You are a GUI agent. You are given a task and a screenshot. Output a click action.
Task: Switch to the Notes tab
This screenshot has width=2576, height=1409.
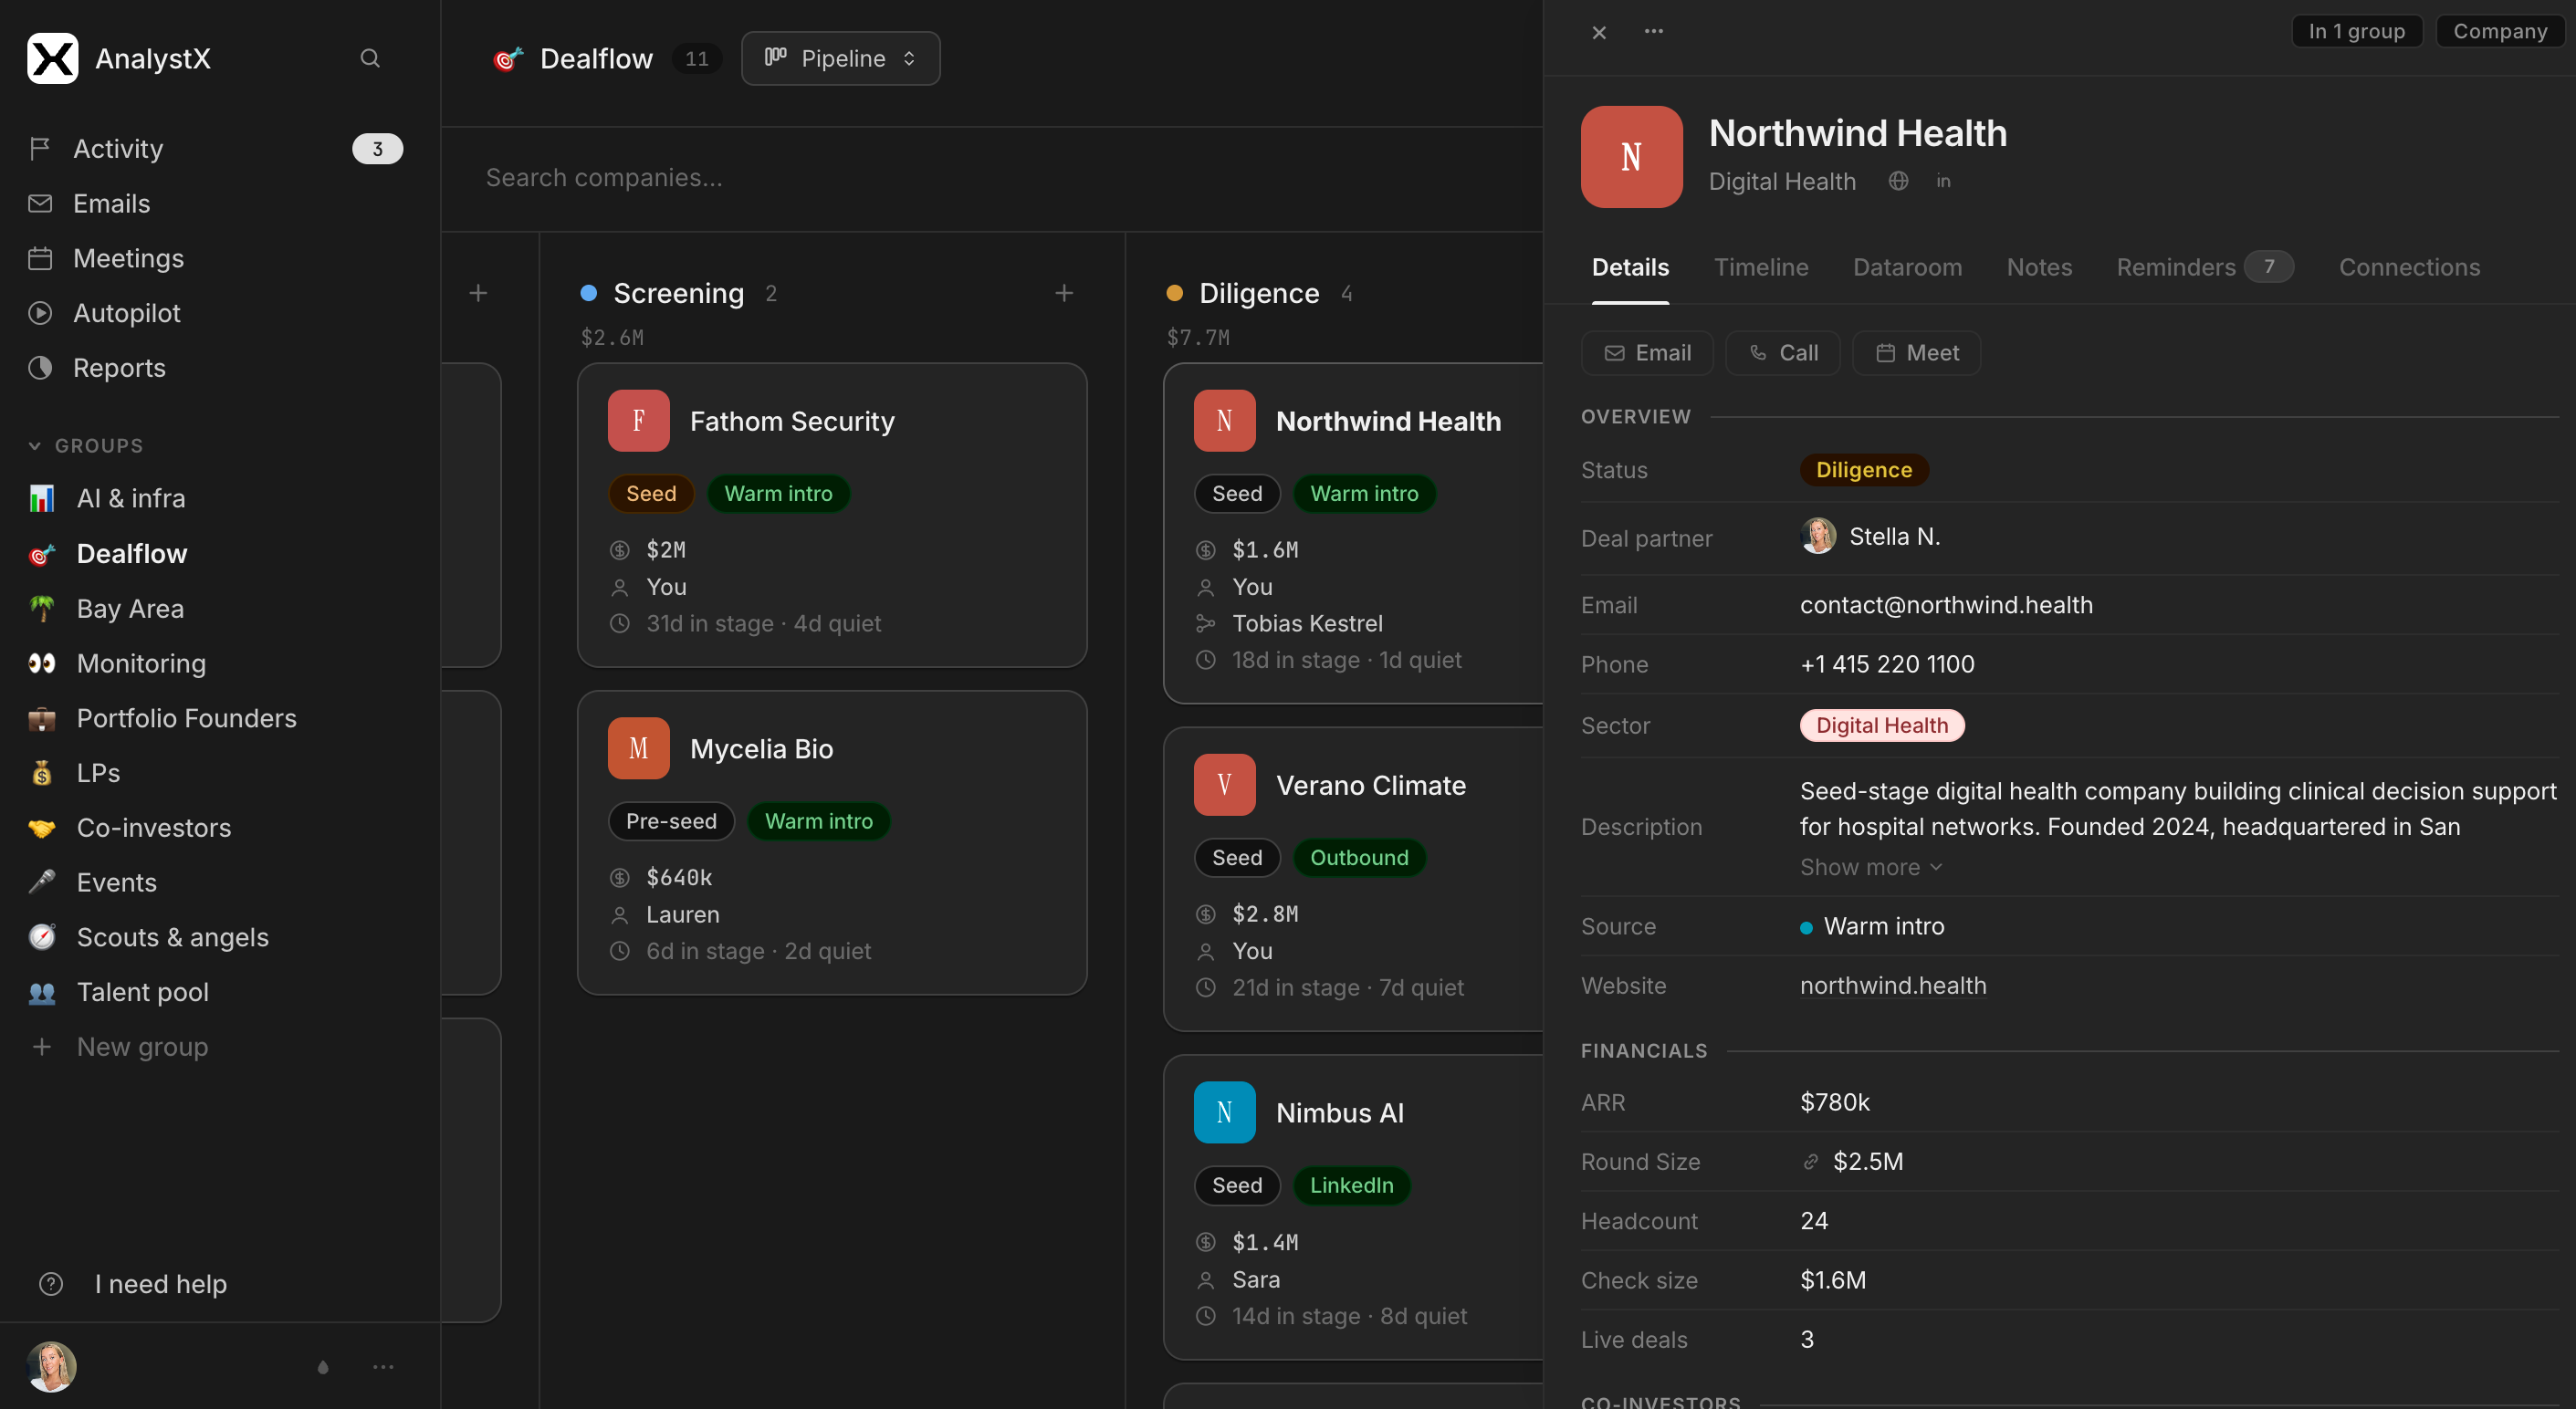click(x=2039, y=267)
